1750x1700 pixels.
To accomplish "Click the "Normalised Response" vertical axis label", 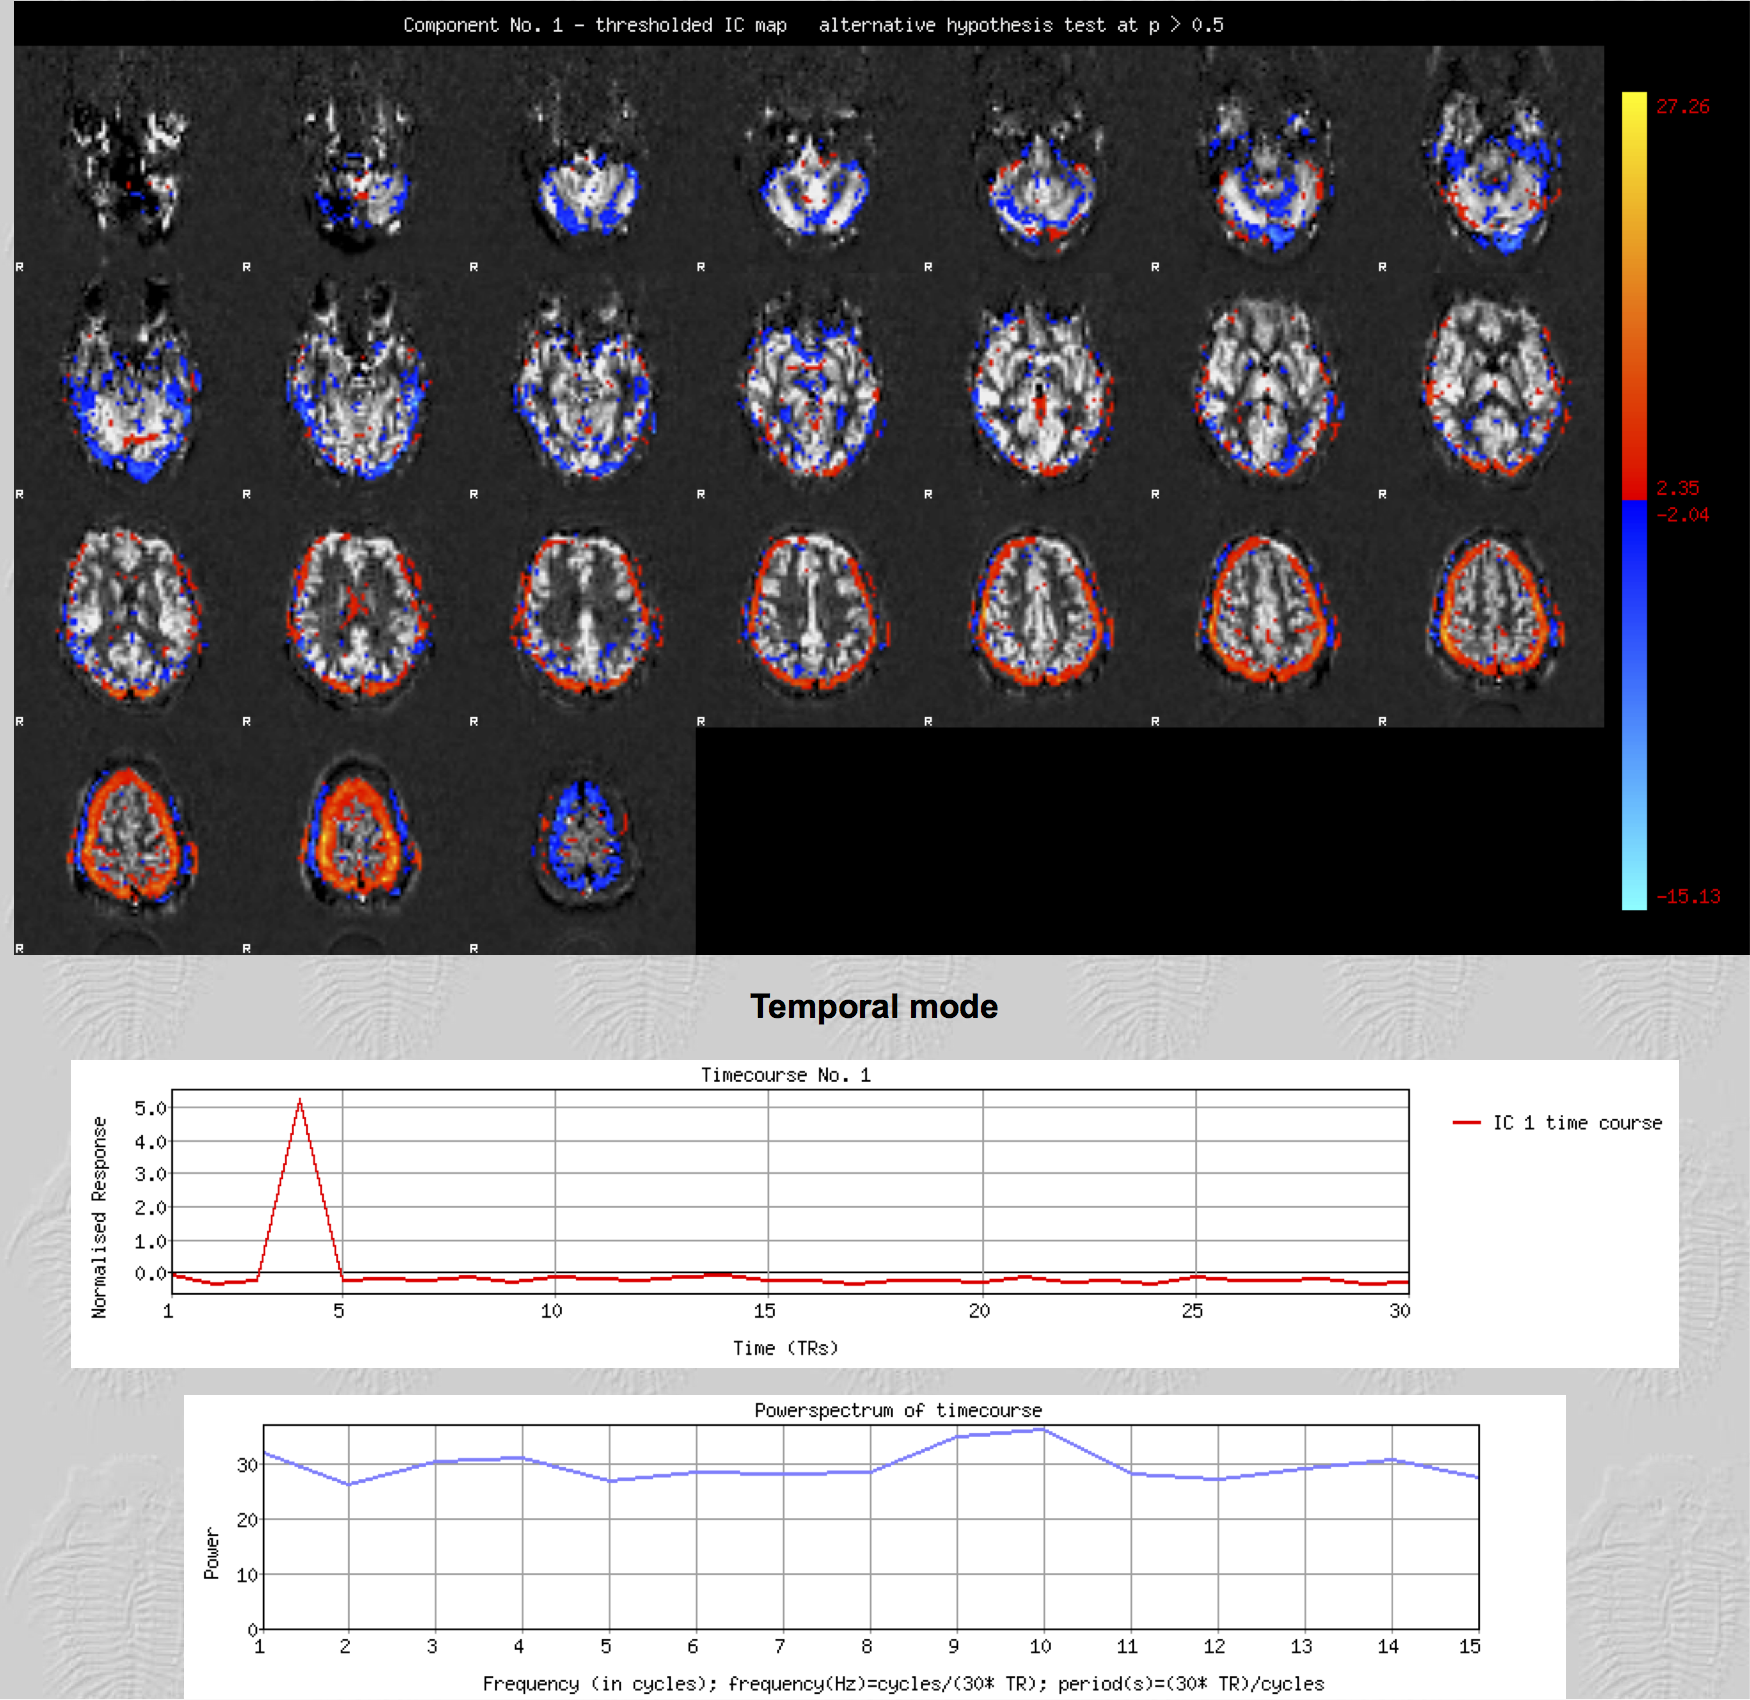I will pyautogui.click(x=99, y=1217).
